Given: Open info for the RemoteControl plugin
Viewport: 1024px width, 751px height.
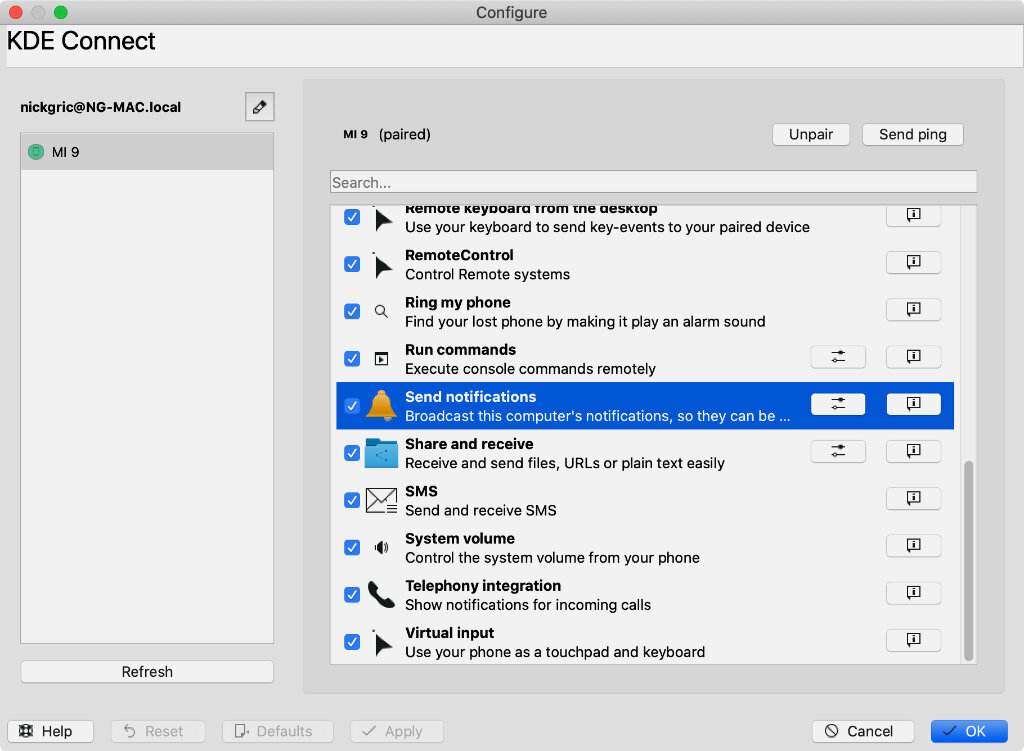Looking at the screenshot, I should (x=913, y=262).
